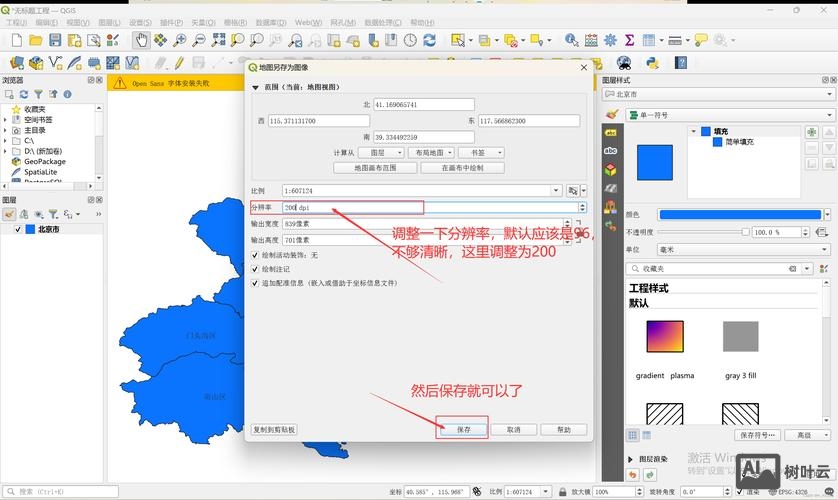Image resolution: width=838 pixels, height=500 pixels.
Task: Click the Refresh map icon
Action: (x=429, y=40)
